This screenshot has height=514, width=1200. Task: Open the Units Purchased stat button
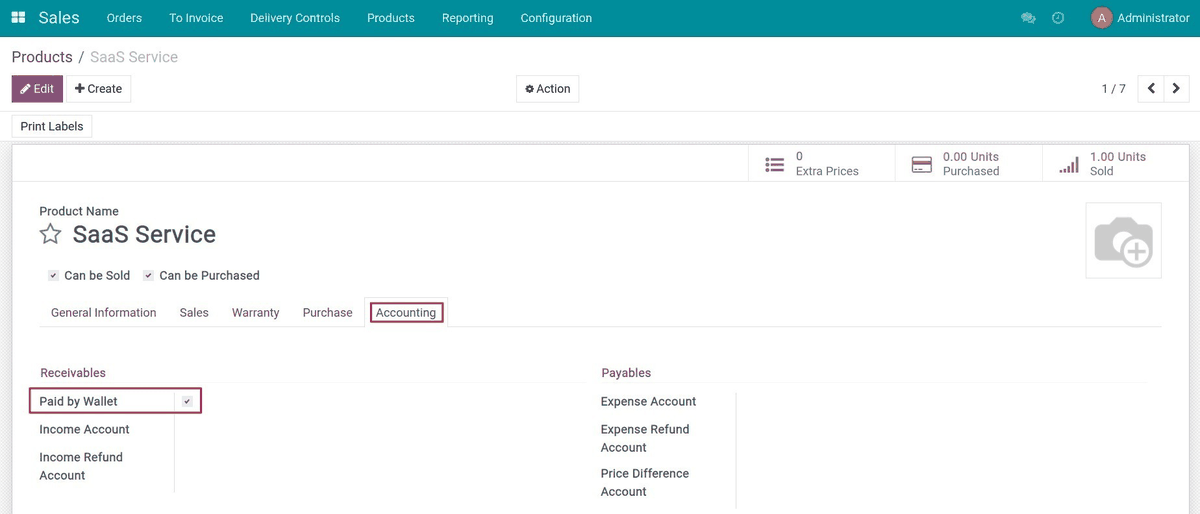[x=968, y=164]
